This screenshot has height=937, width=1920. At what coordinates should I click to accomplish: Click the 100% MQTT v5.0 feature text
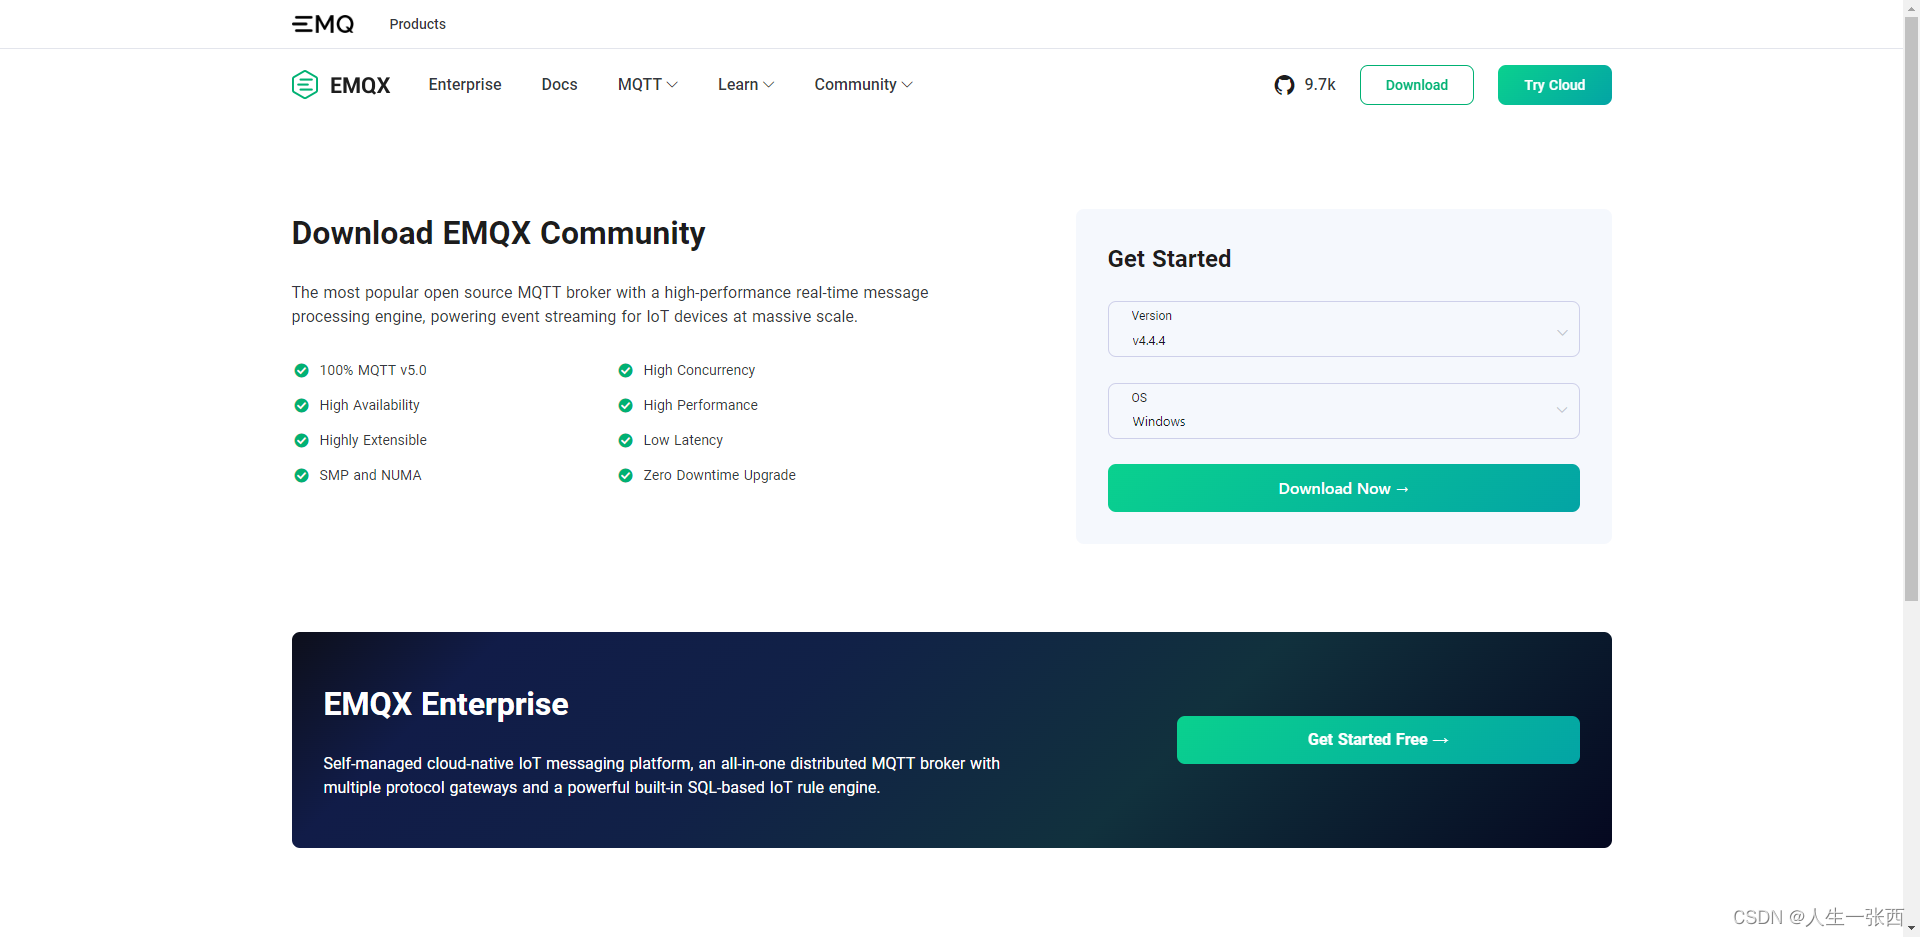(373, 370)
